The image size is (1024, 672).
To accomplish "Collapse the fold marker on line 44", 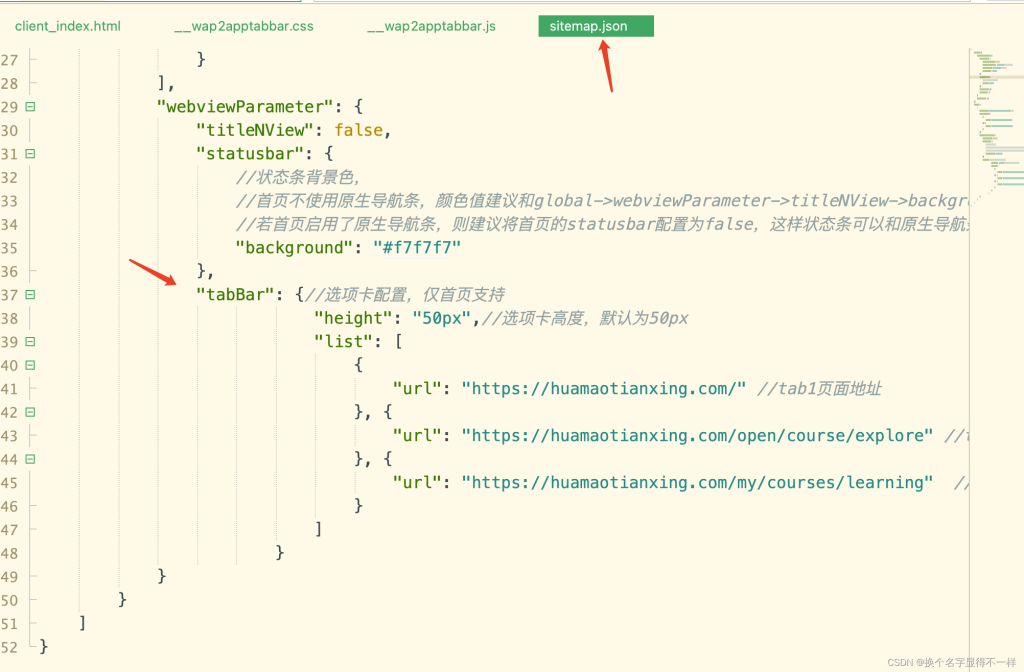I will coord(30,459).
